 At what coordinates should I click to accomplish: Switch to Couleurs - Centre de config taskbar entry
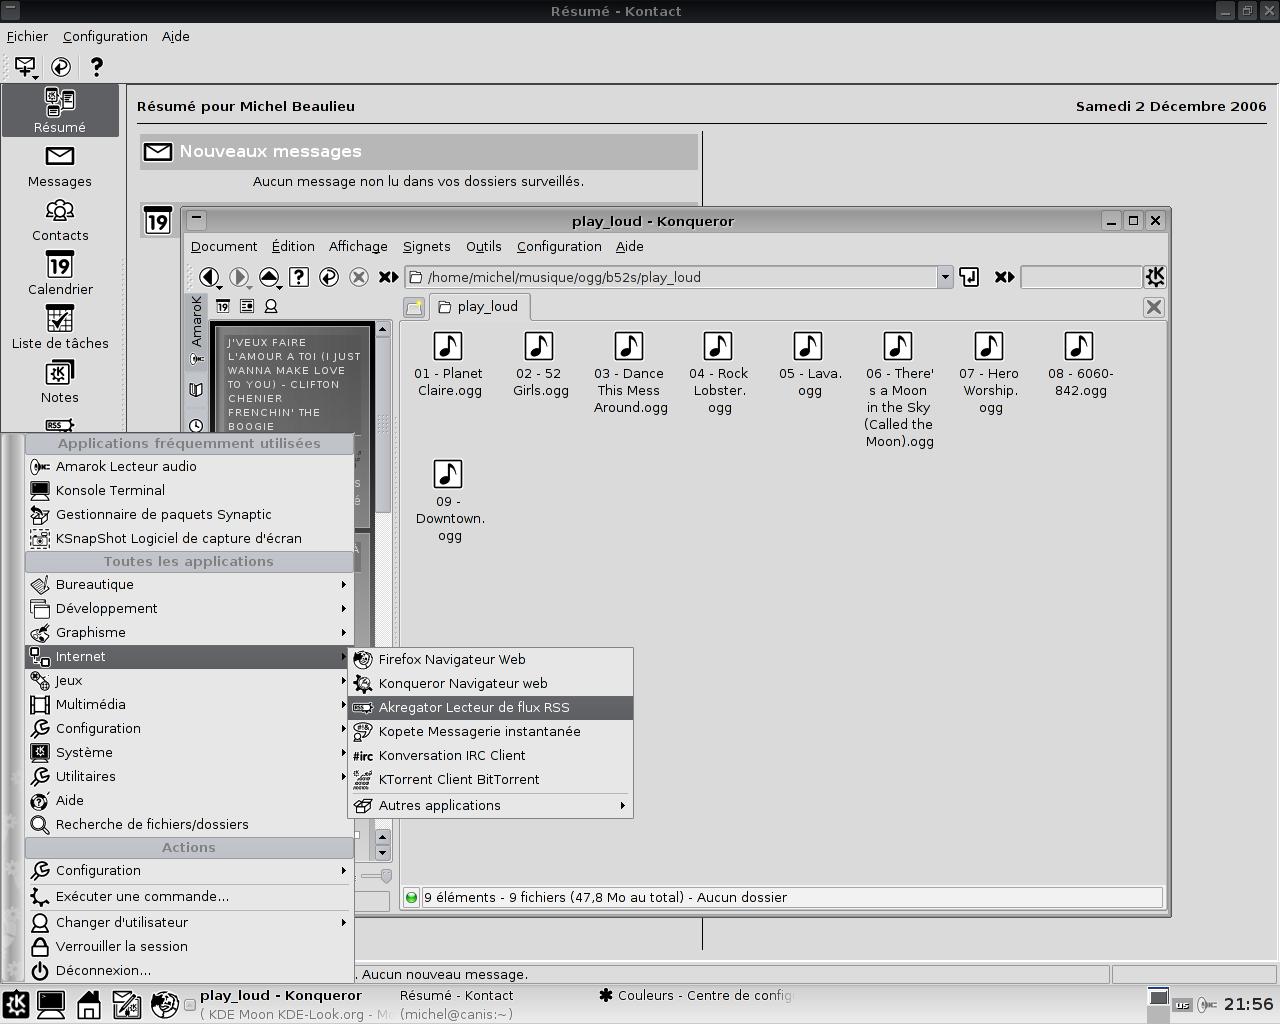pyautogui.click(x=696, y=996)
